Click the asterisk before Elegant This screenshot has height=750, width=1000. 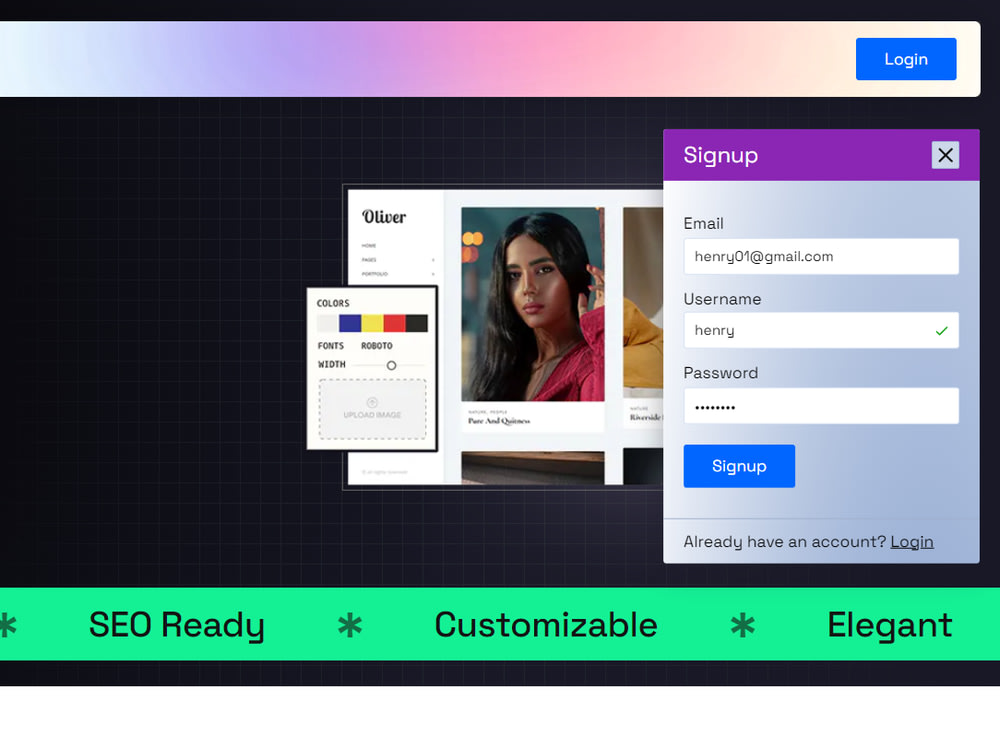[x=742, y=625]
